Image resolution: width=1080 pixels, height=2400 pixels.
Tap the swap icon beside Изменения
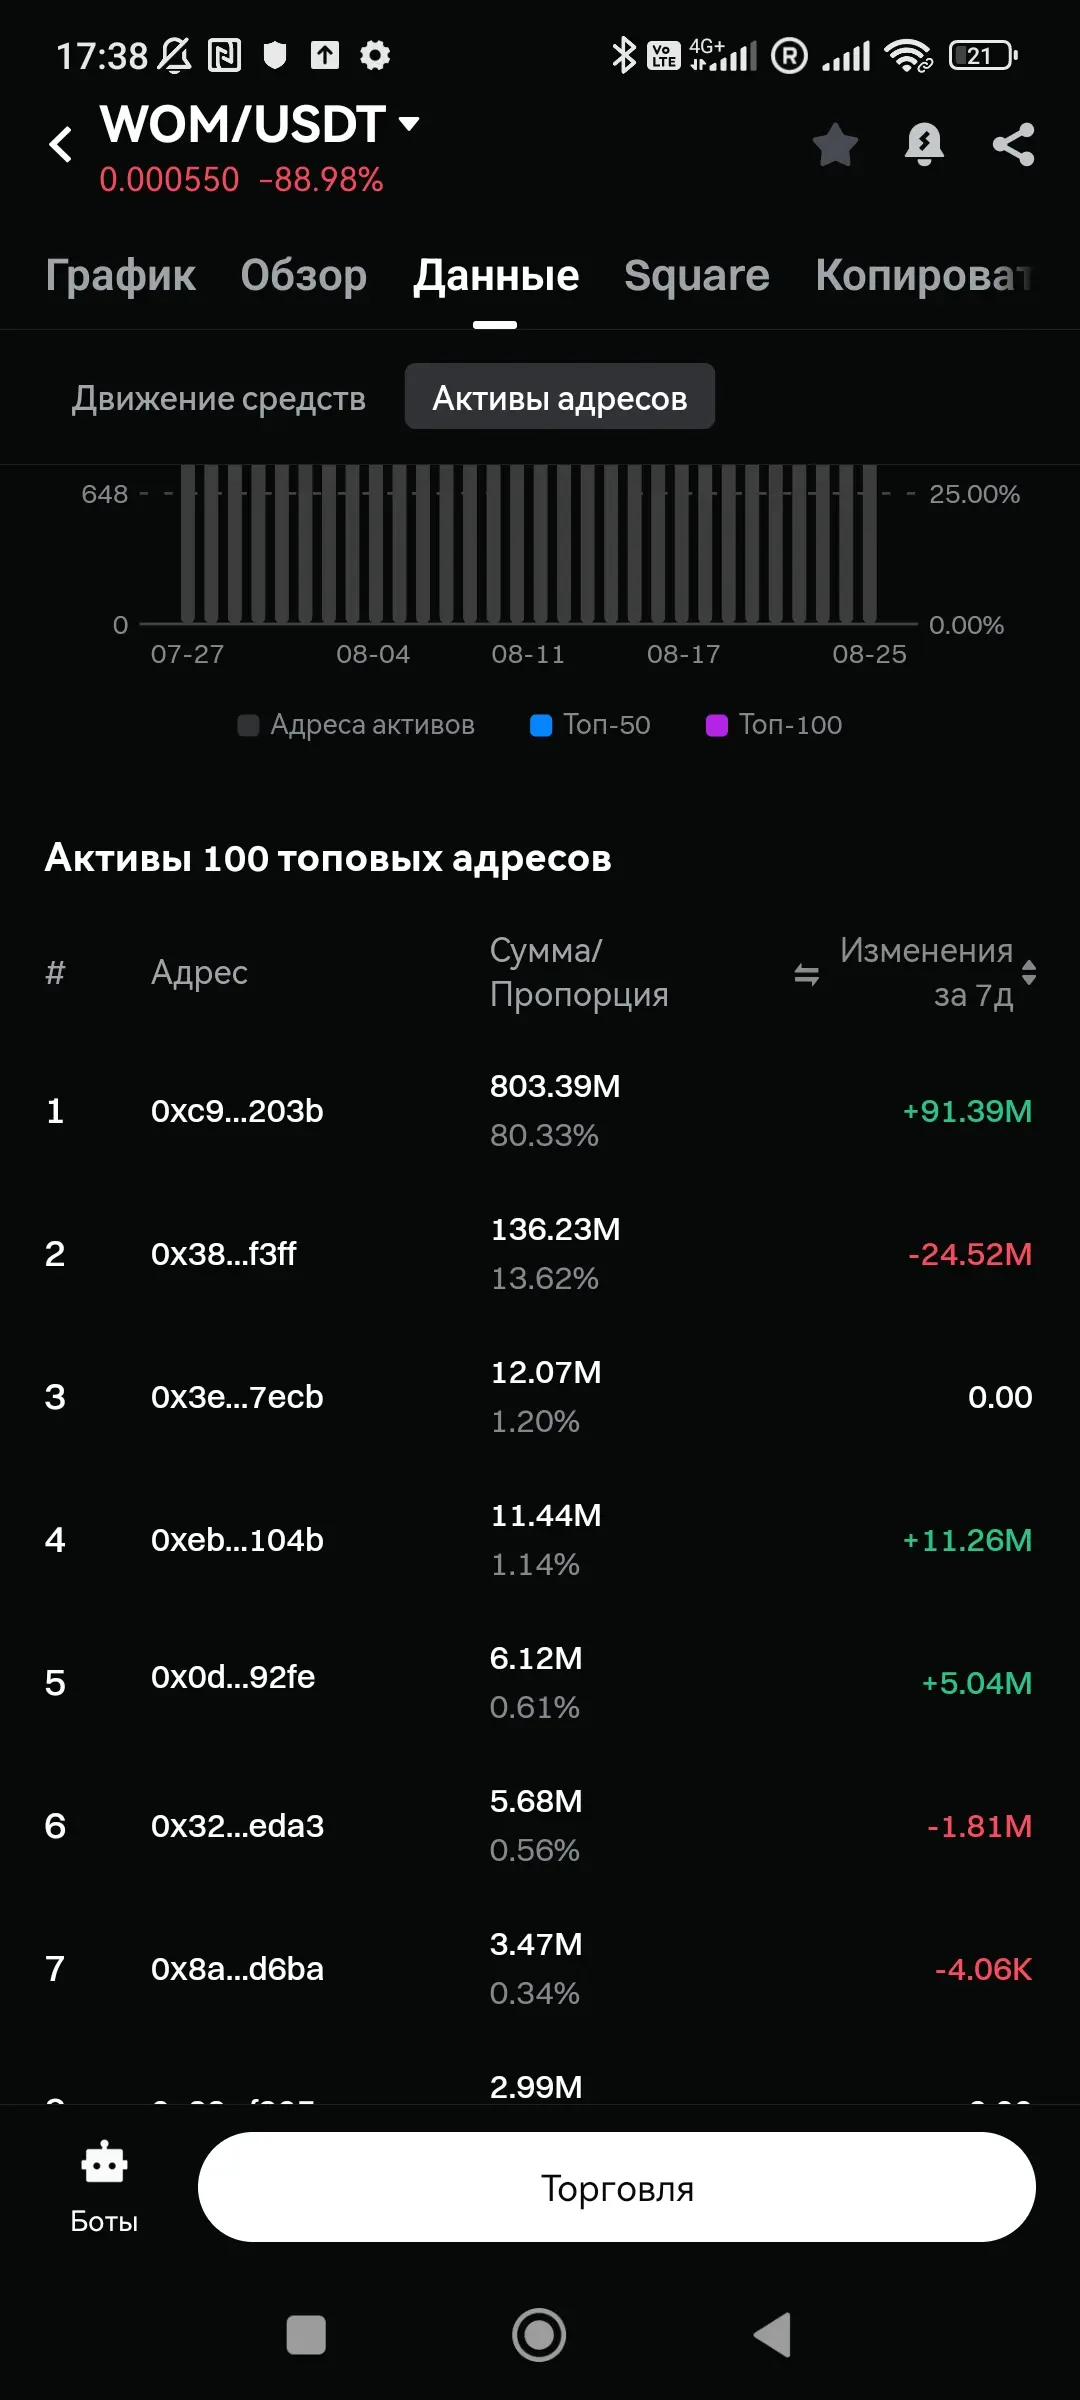coord(806,973)
